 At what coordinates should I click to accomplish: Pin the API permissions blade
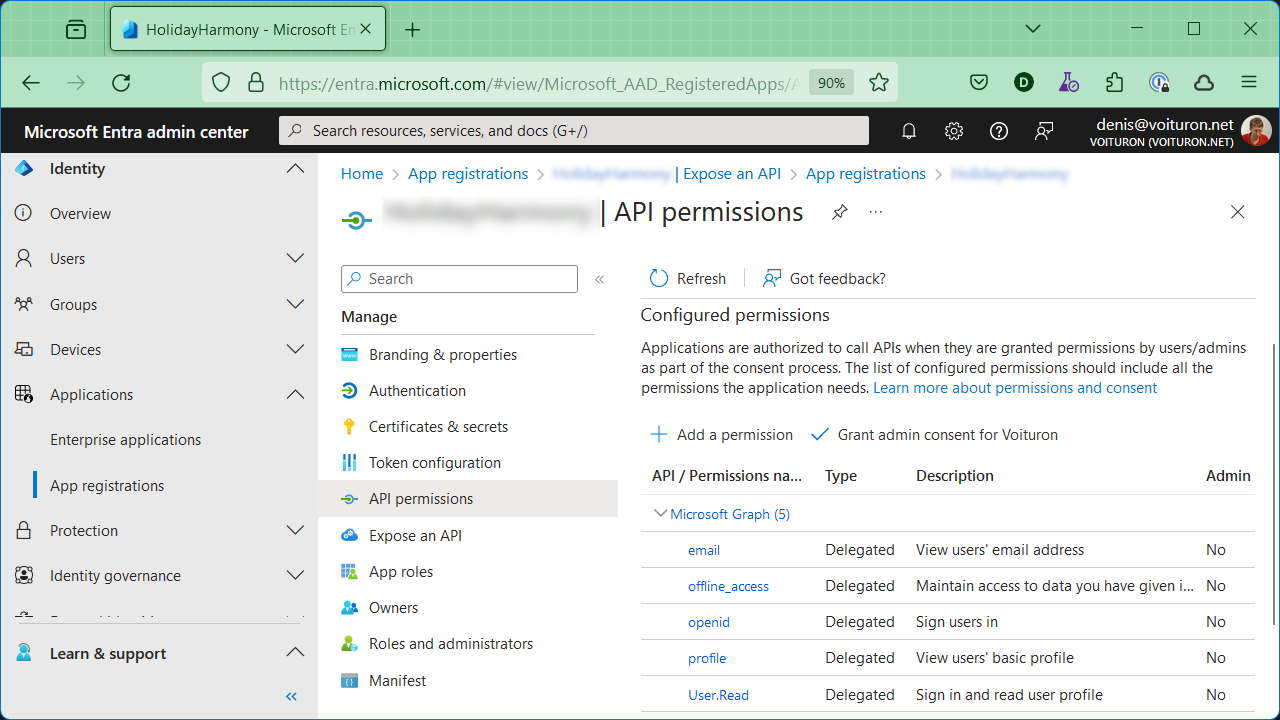click(840, 212)
